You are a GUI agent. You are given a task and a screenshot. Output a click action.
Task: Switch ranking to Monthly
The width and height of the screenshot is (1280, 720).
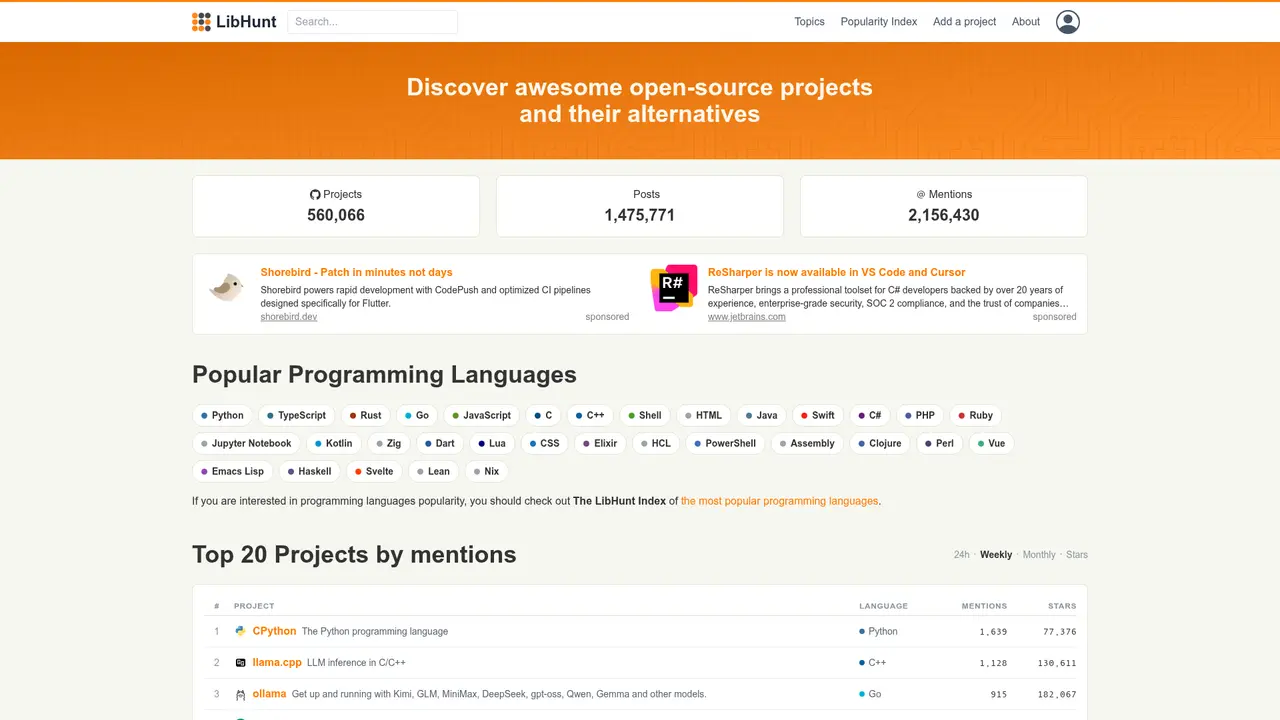pos(1039,555)
